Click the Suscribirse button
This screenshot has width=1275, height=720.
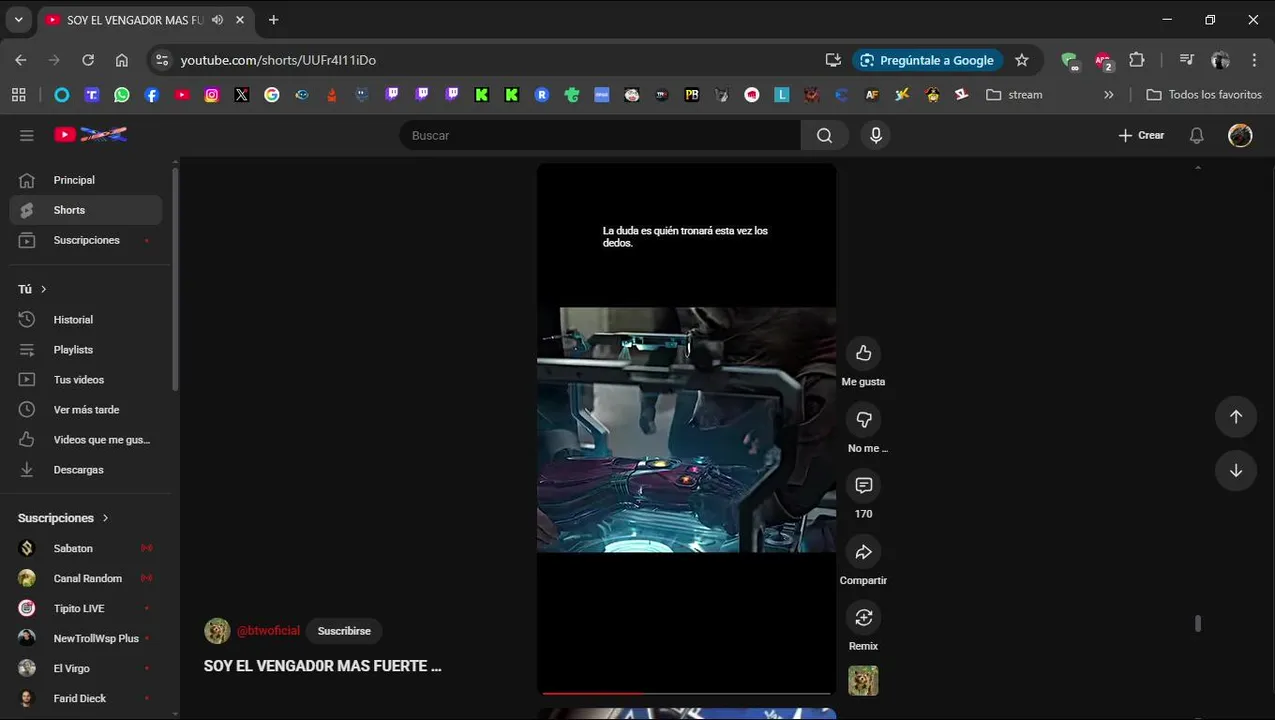[x=344, y=631]
